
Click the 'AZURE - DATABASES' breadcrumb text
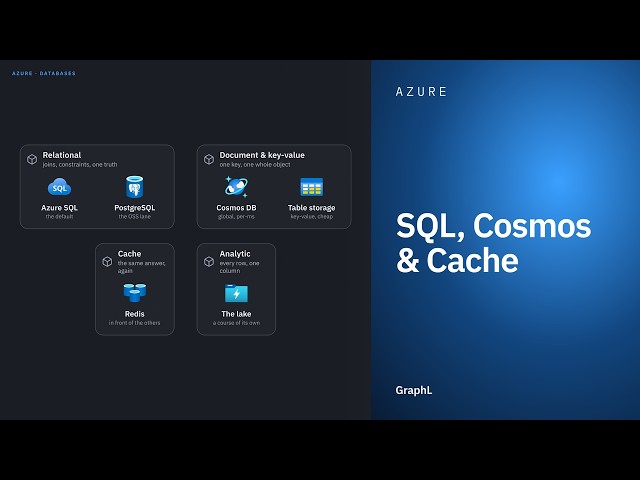(x=44, y=73)
